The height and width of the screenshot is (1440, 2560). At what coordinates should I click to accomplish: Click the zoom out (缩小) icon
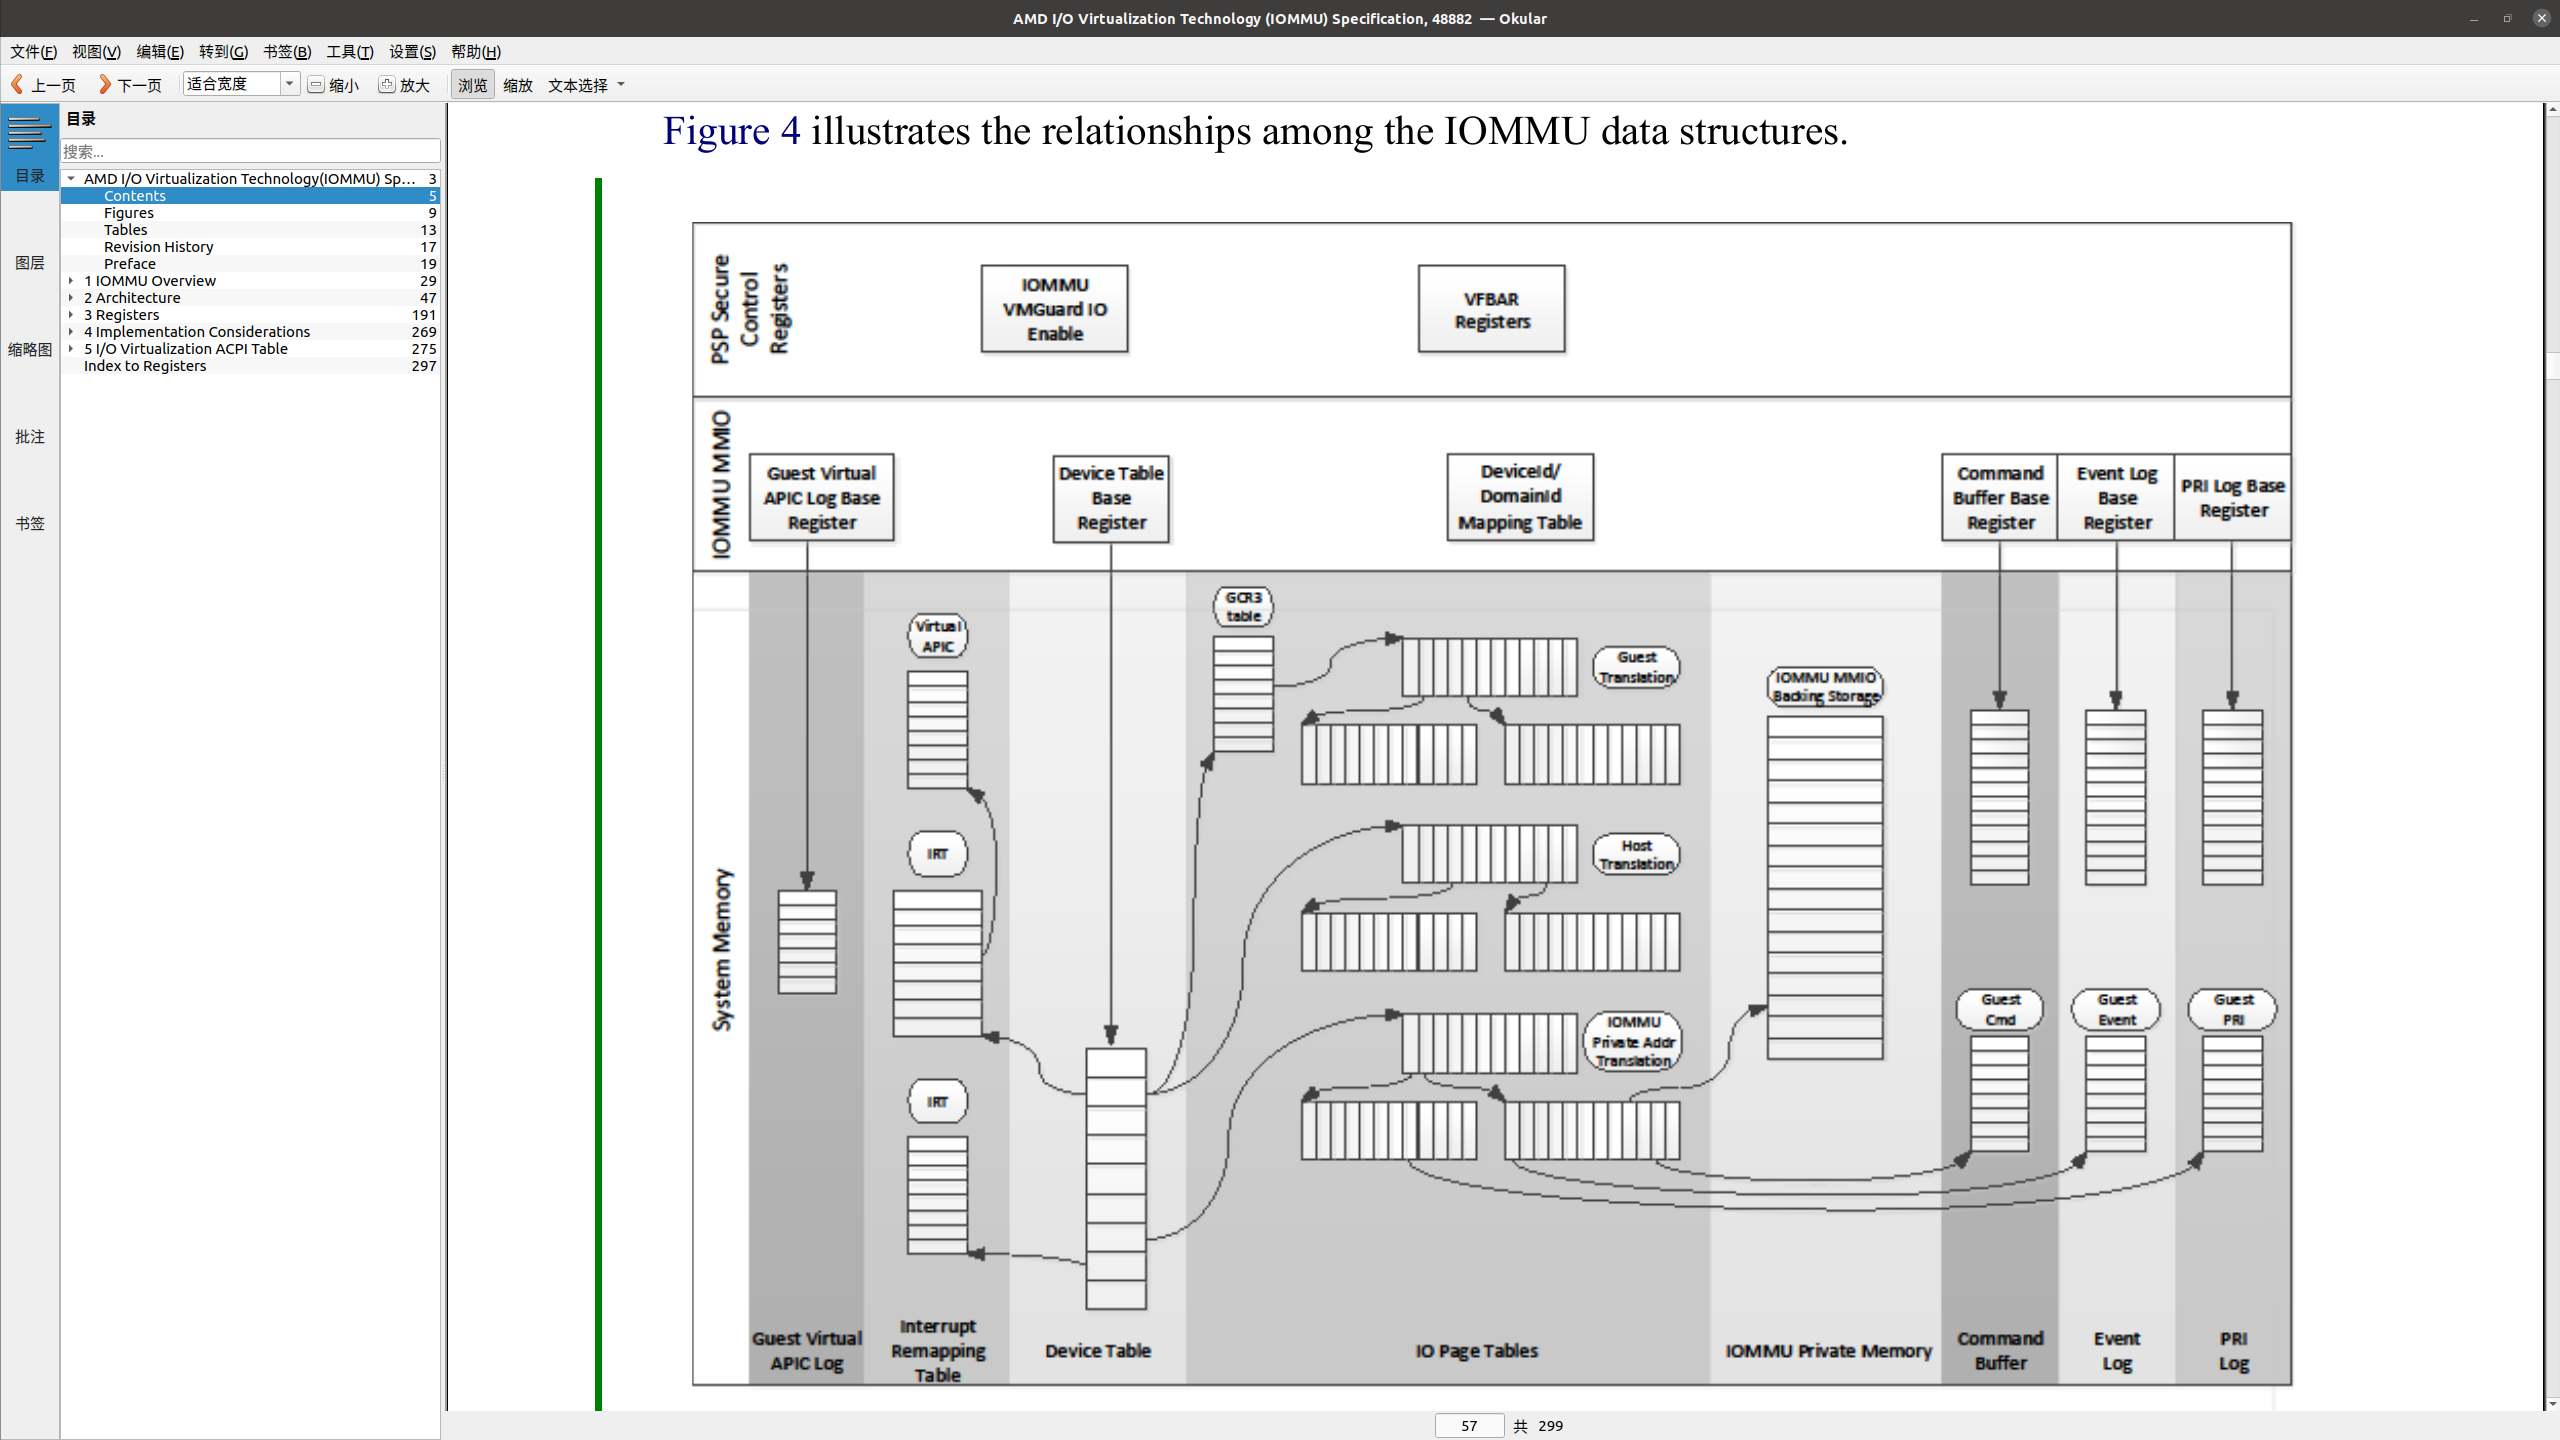pyautogui.click(x=316, y=85)
